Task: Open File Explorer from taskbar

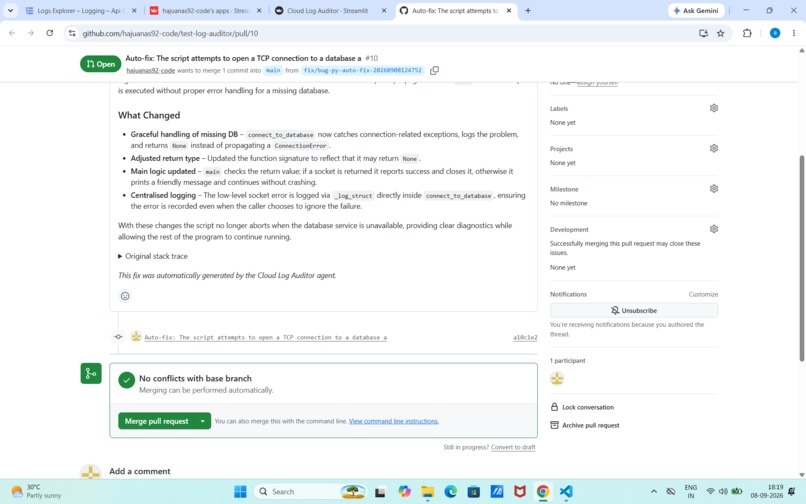Action: pyautogui.click(x=427, y=492)
